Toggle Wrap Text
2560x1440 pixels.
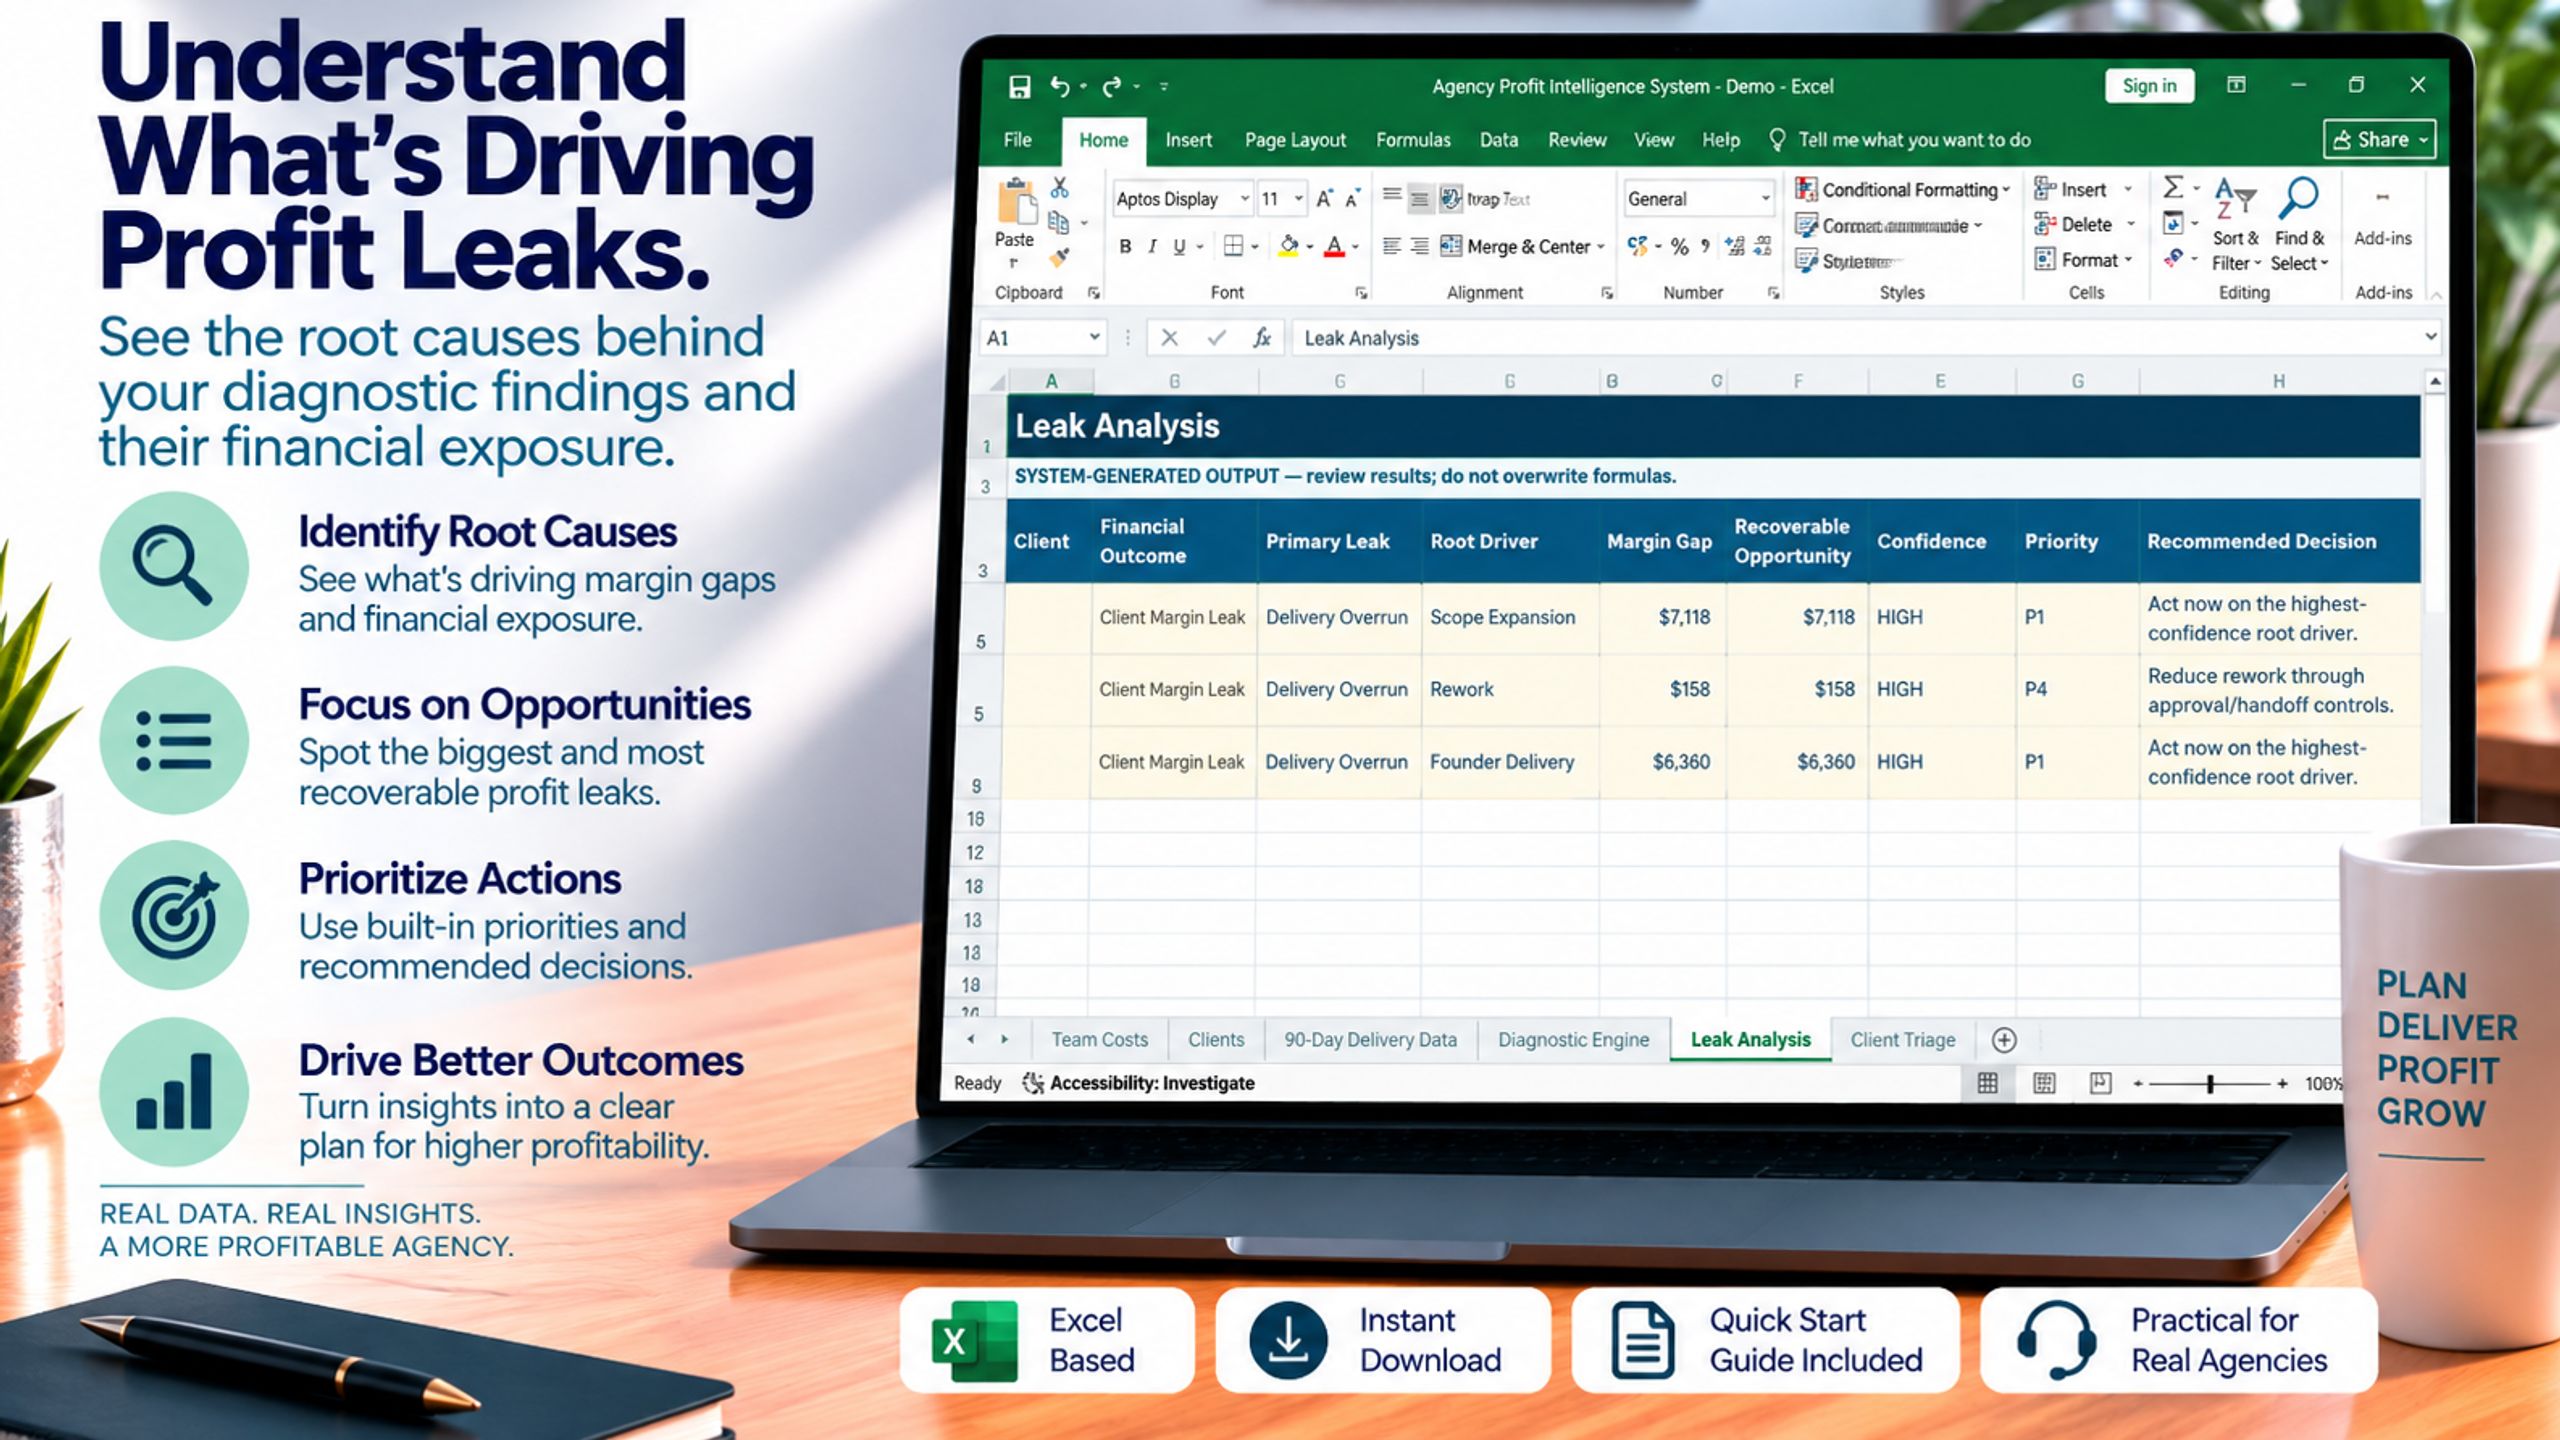pyautogui.click(x=1485, y=198)
